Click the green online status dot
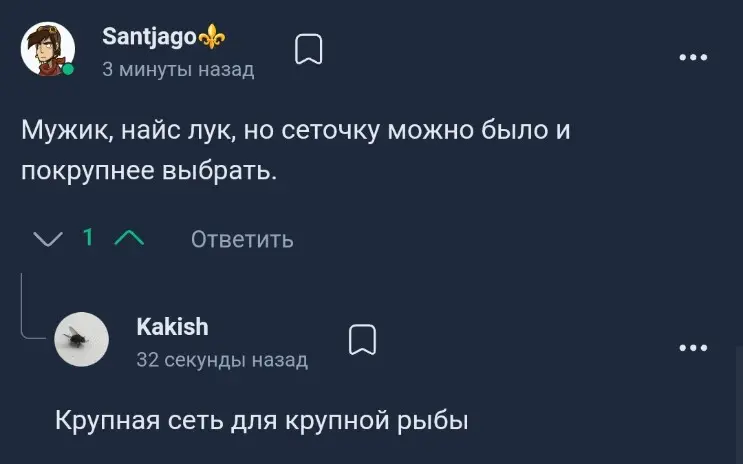743x464 pixels. [68, 70]
